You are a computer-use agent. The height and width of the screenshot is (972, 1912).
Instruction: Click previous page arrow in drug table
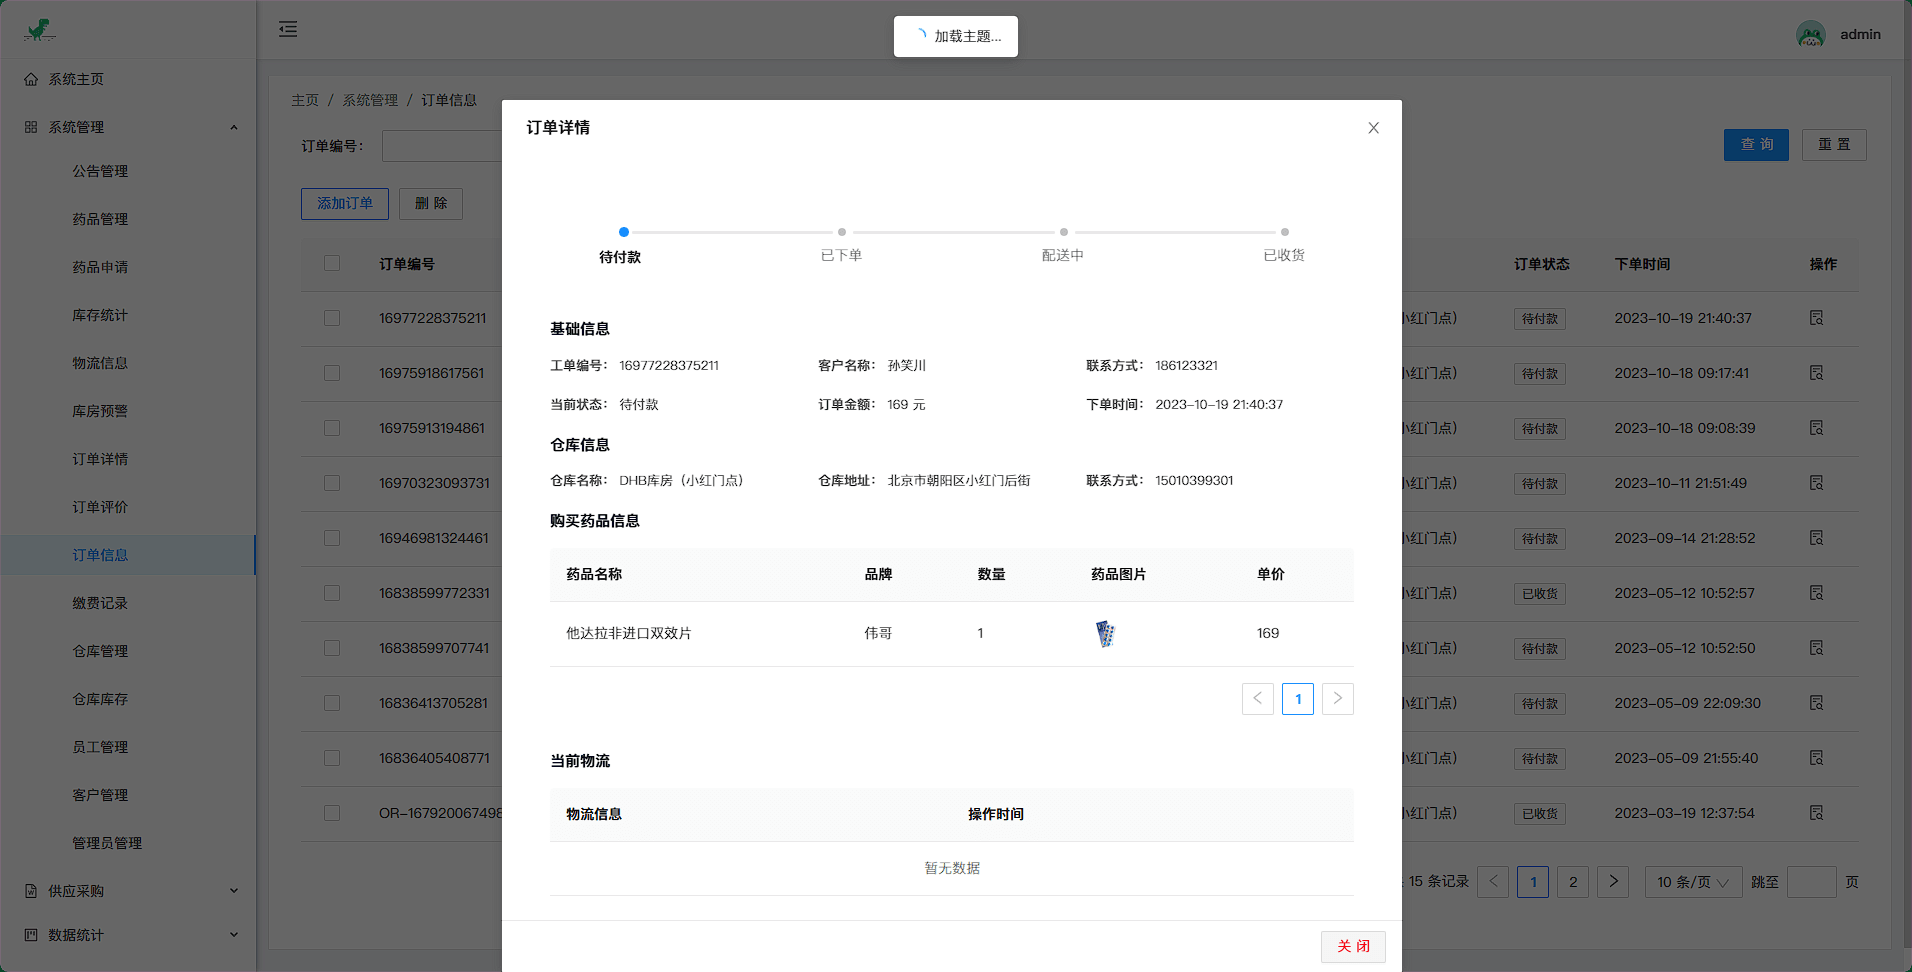tap(1257, 699)
